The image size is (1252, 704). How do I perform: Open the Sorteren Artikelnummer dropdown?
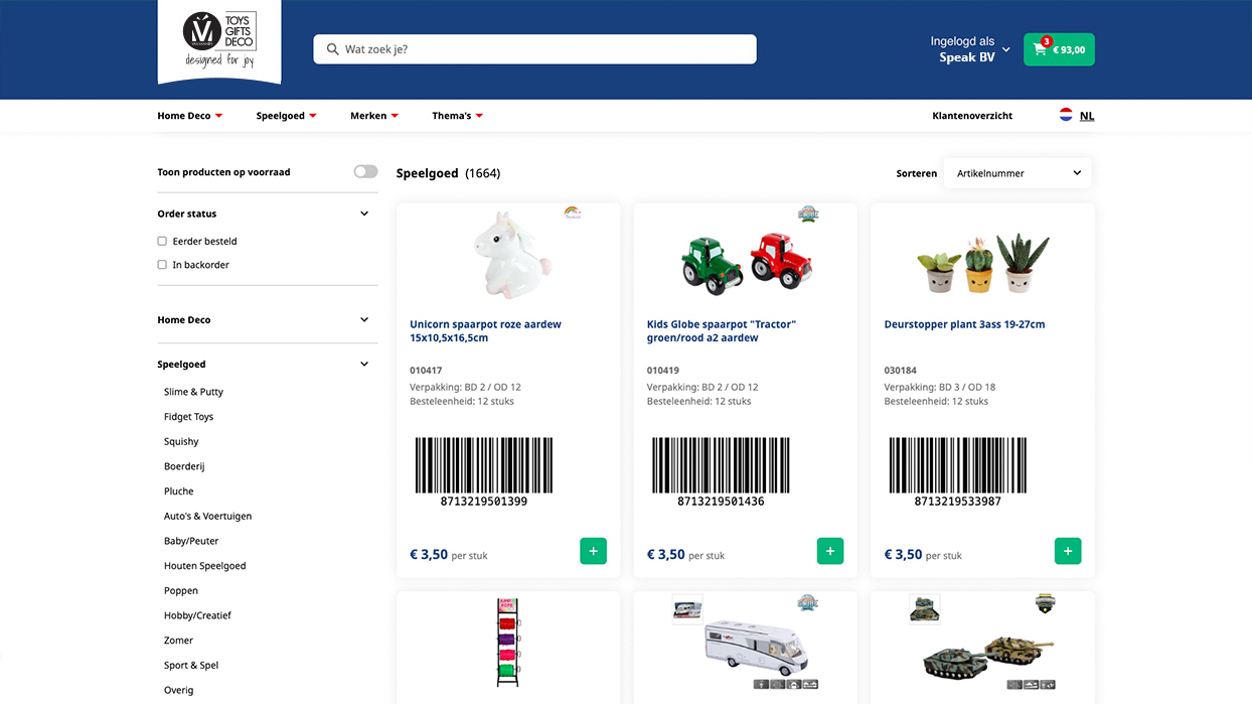pos(1017,173)
